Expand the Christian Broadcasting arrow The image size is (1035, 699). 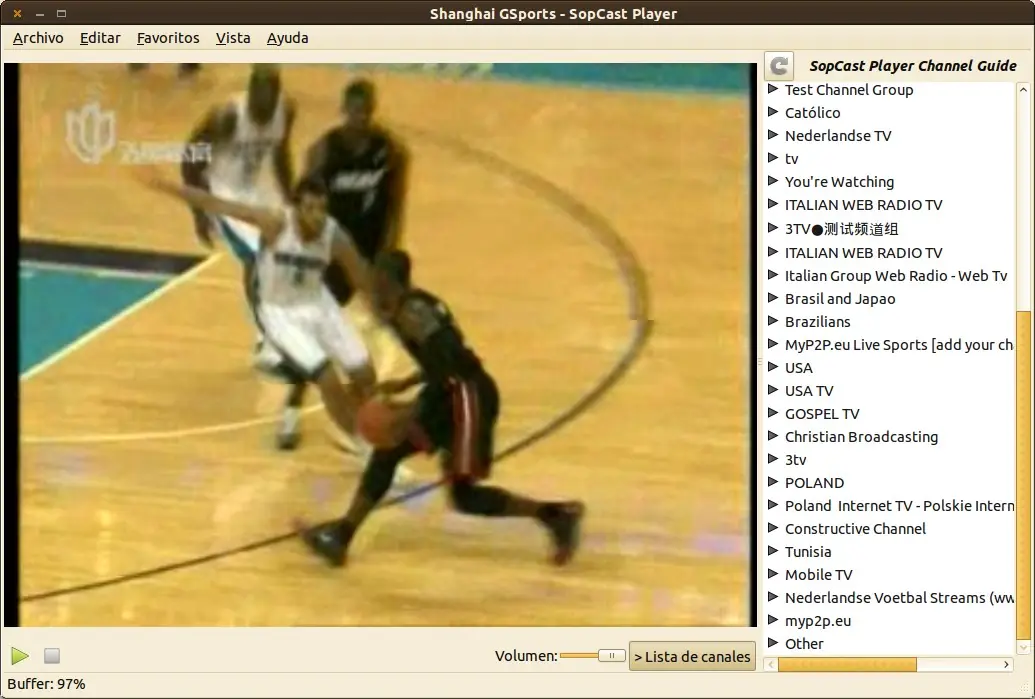(773, 436)
